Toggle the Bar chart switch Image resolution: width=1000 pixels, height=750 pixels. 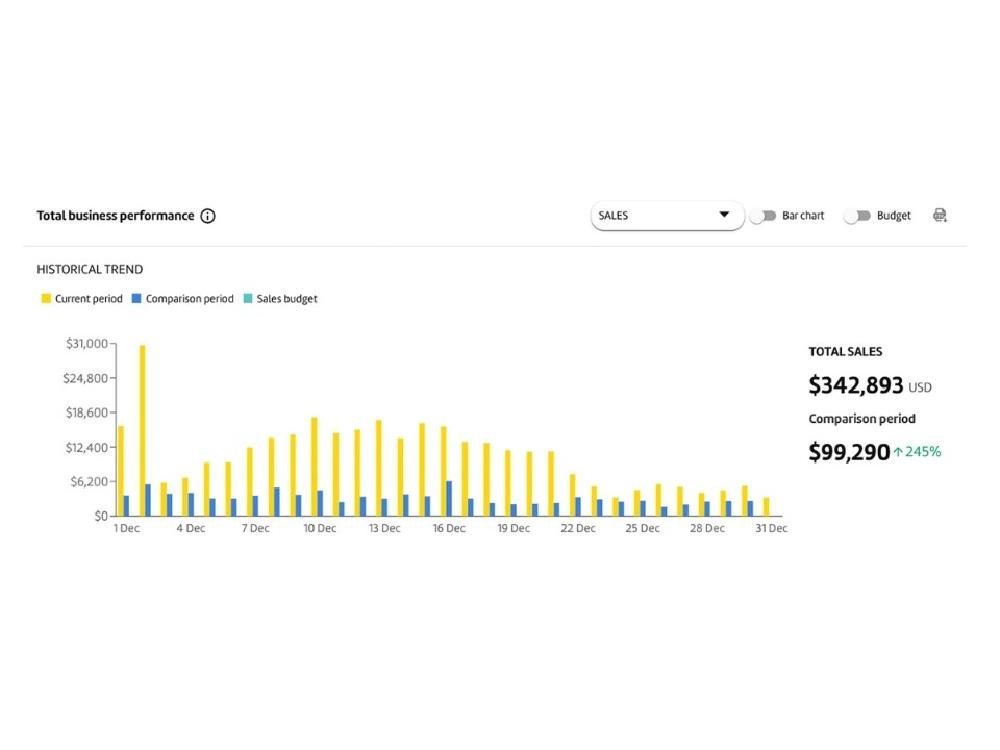click(763, 216)
